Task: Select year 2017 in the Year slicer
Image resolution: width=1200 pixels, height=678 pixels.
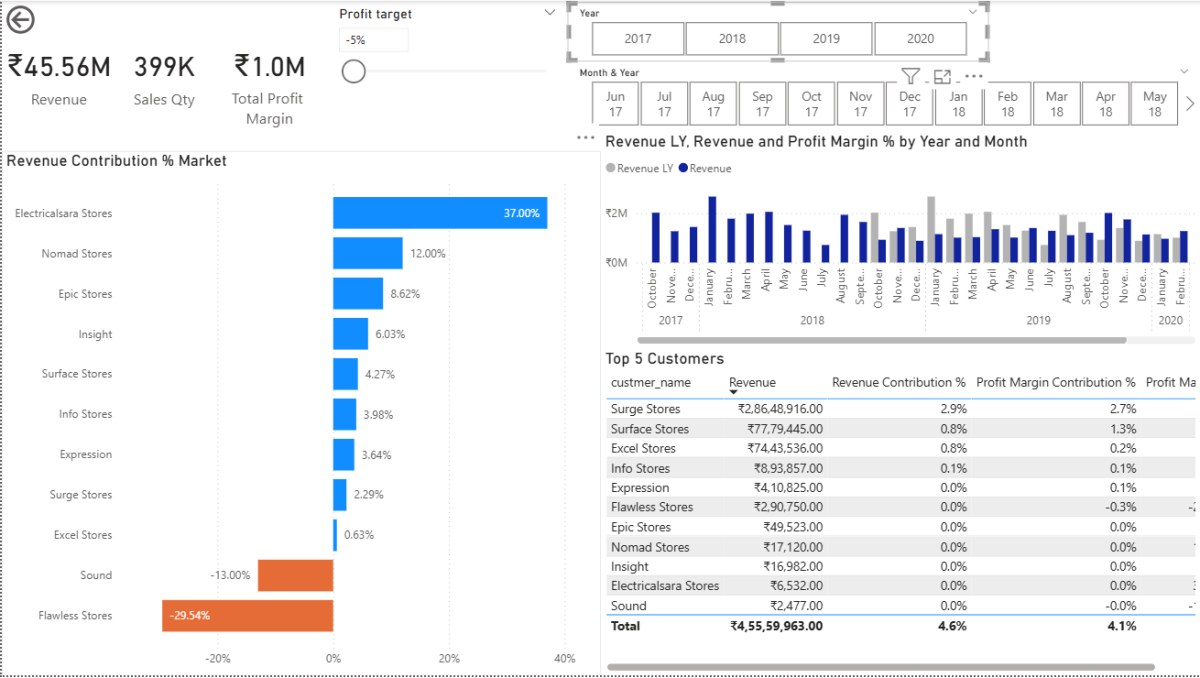Action: coord(638,38)
